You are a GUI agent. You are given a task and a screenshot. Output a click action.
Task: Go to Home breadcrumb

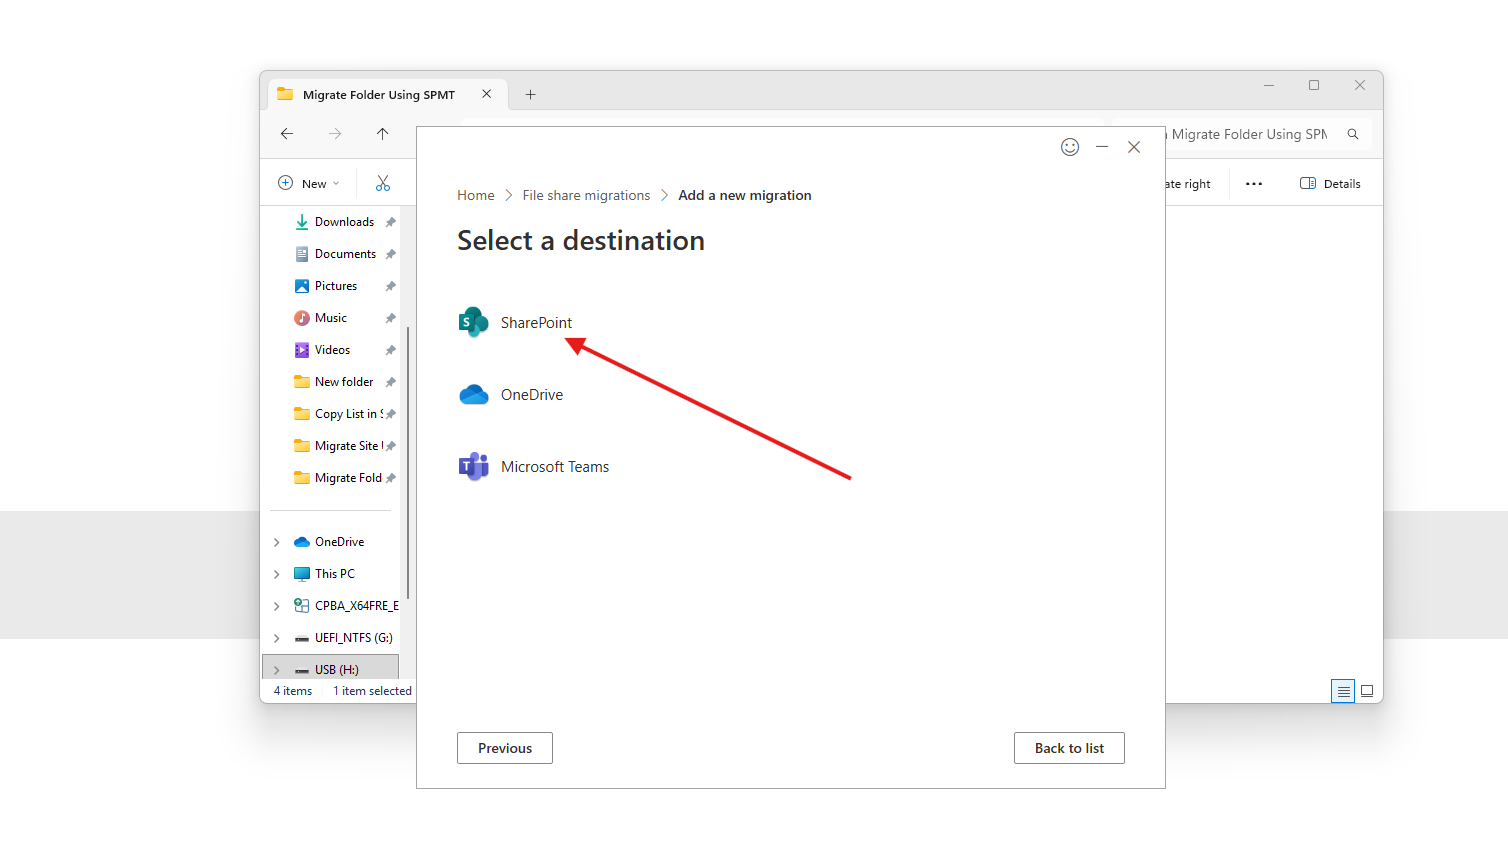coord(476,196)
